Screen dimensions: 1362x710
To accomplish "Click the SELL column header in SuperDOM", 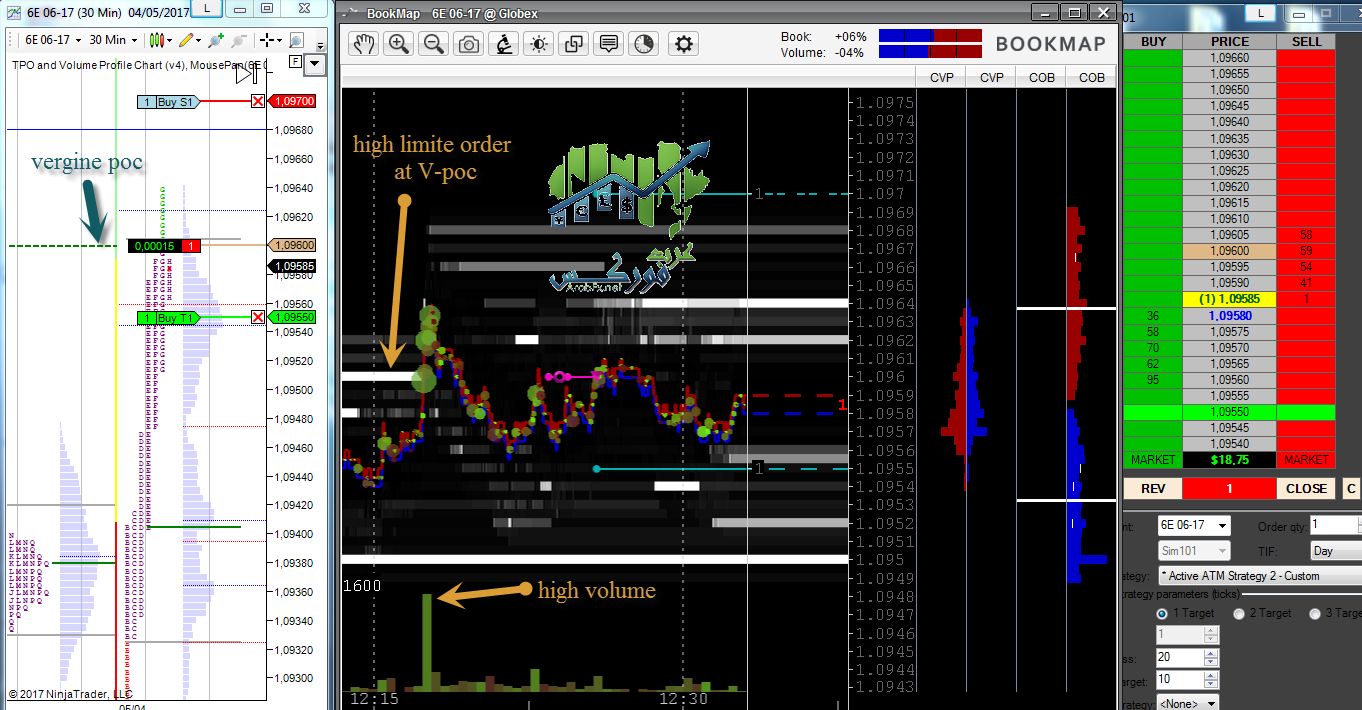I will (1306, 42).
